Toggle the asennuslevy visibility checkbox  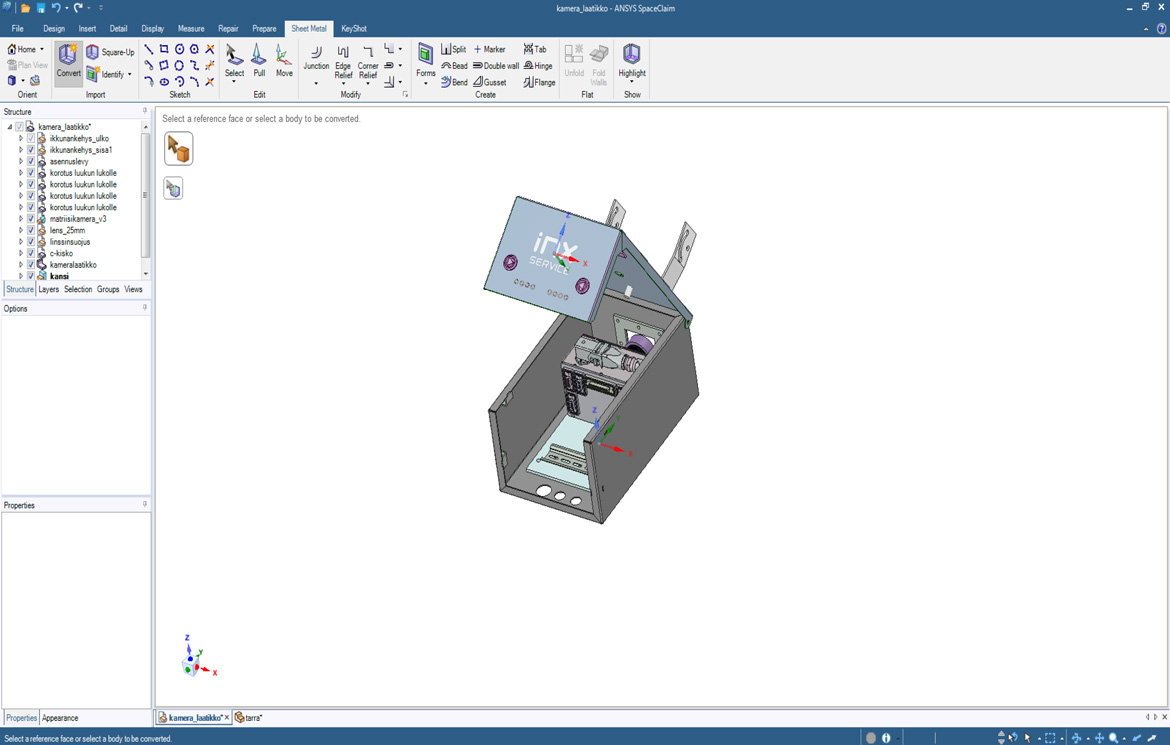[x=31, y=161]
